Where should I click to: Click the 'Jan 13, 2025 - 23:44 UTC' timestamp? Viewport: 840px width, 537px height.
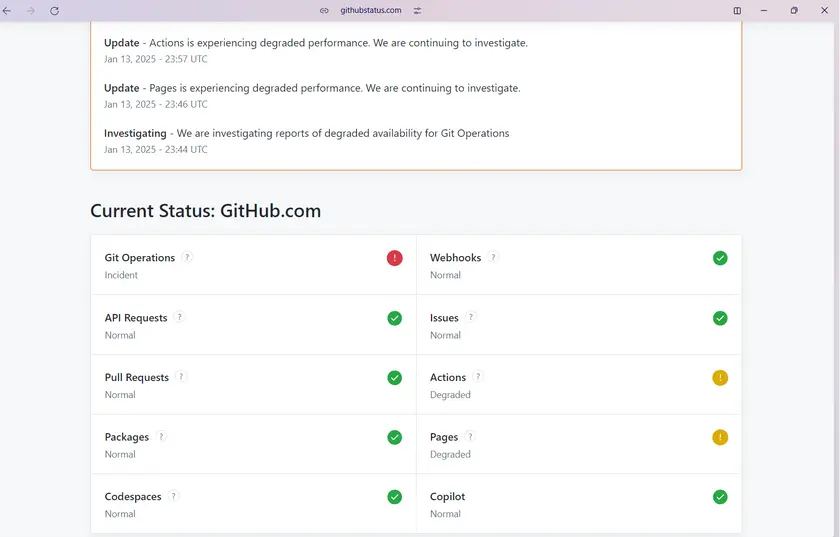(156, 150)
